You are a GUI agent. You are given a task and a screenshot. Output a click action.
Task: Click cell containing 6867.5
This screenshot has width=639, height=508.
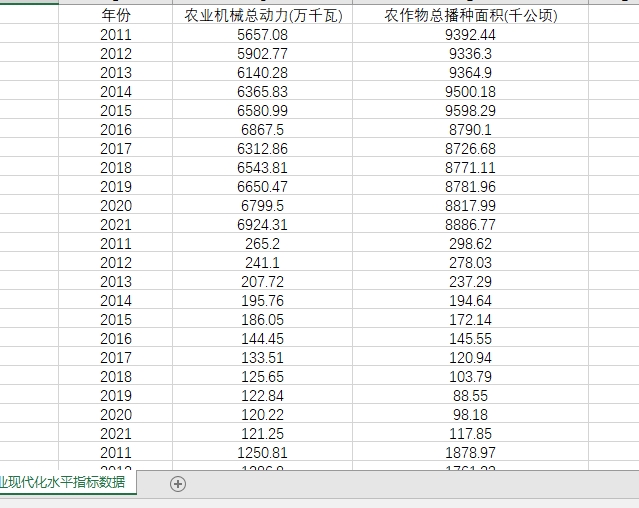pos(262,130)
